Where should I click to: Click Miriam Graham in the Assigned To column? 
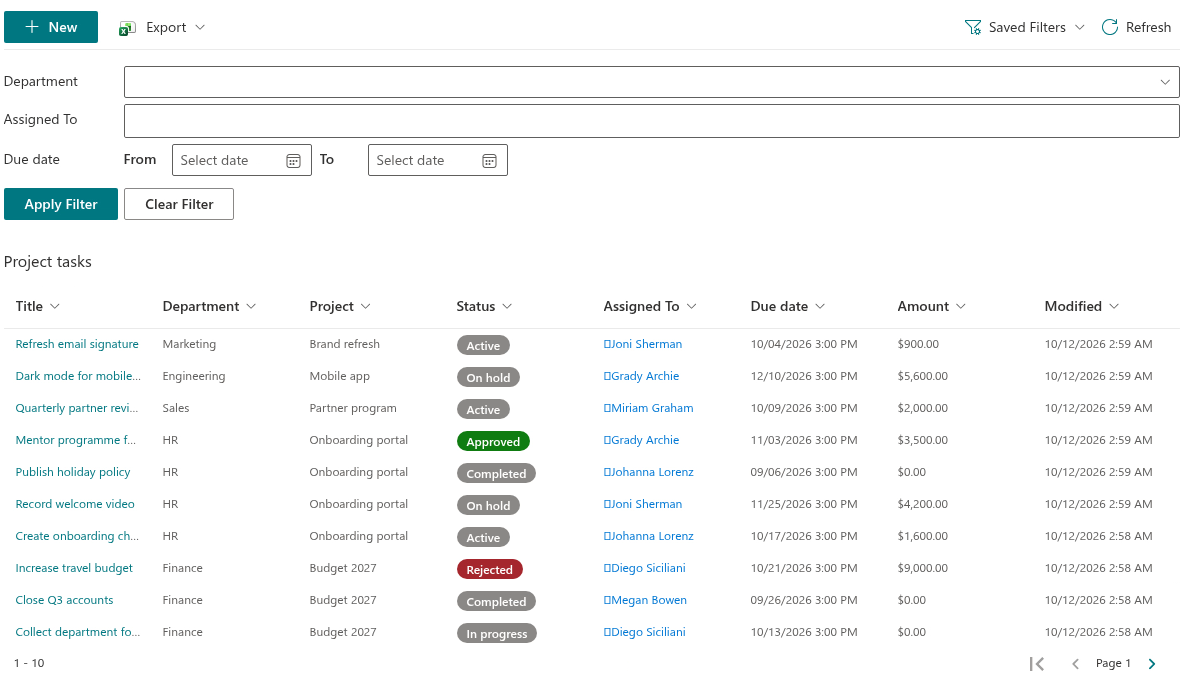pos(649,408)
